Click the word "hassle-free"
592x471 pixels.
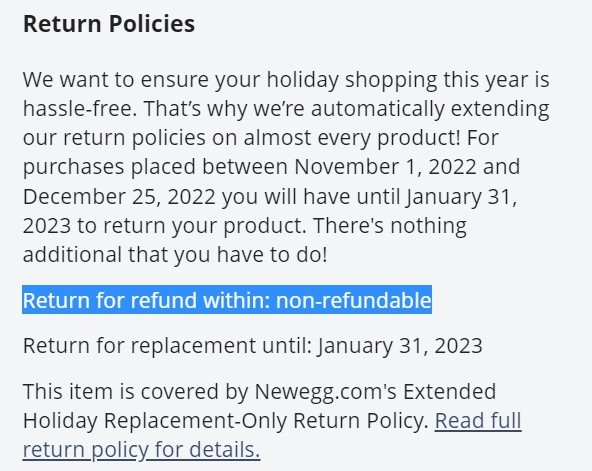point(78,109)
